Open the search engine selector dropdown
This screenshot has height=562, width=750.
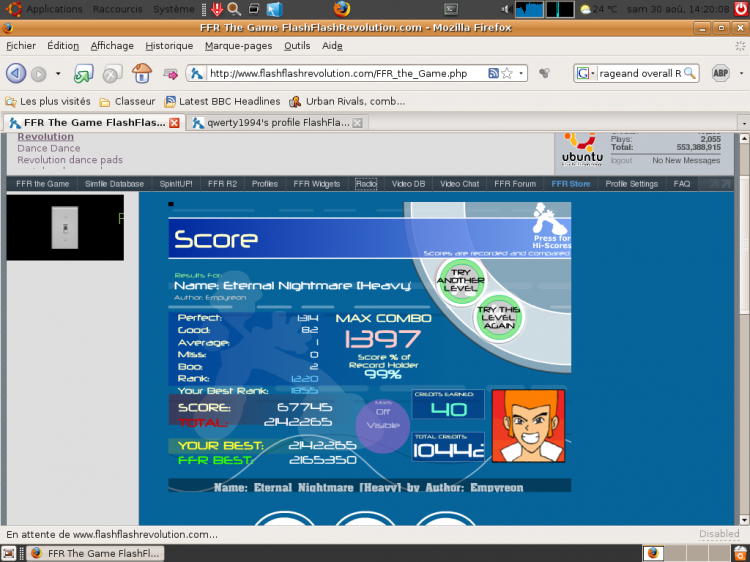(x=593, y=74)
